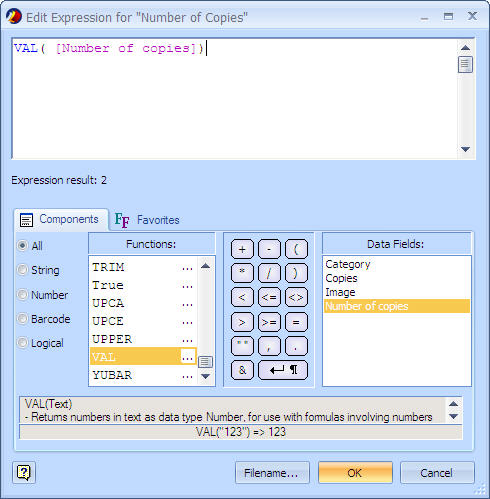The width and height of the screenshot is (490, 499).
Task: Insert double quotes into expression
Action: click(x=242, y=346)
